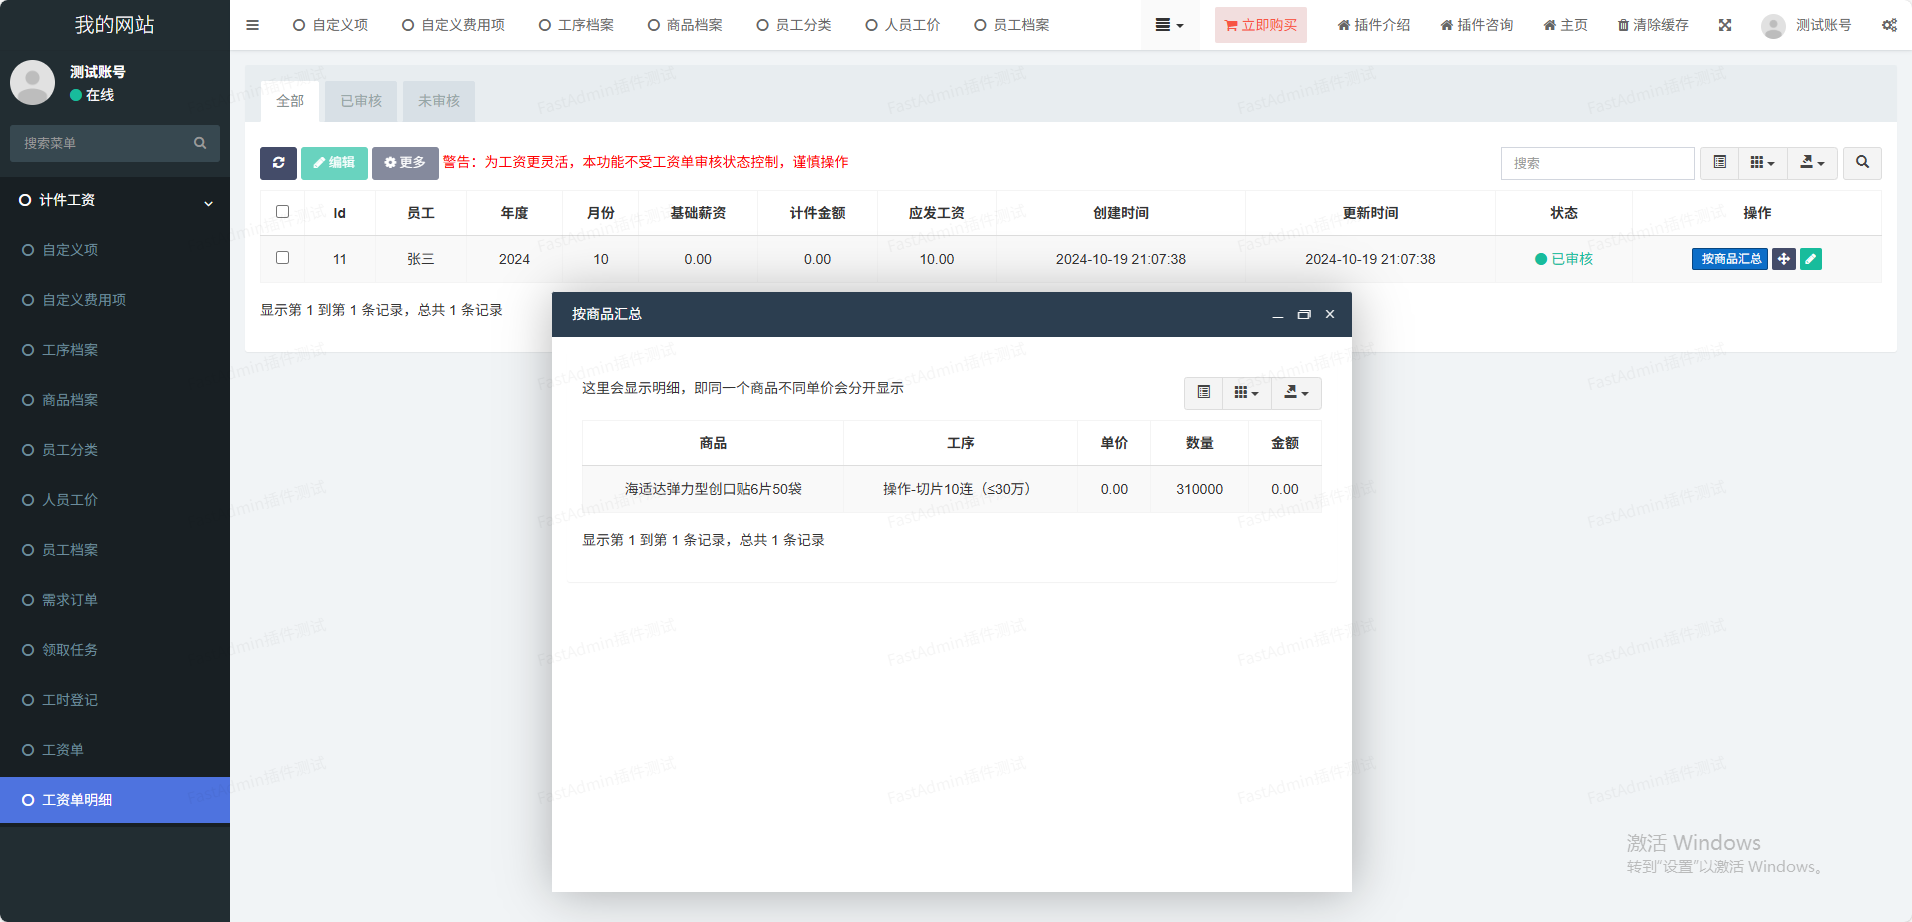Click the 立即购买 button
The width and height of the screenshot is (1912, 922).
coord(1260,25)
